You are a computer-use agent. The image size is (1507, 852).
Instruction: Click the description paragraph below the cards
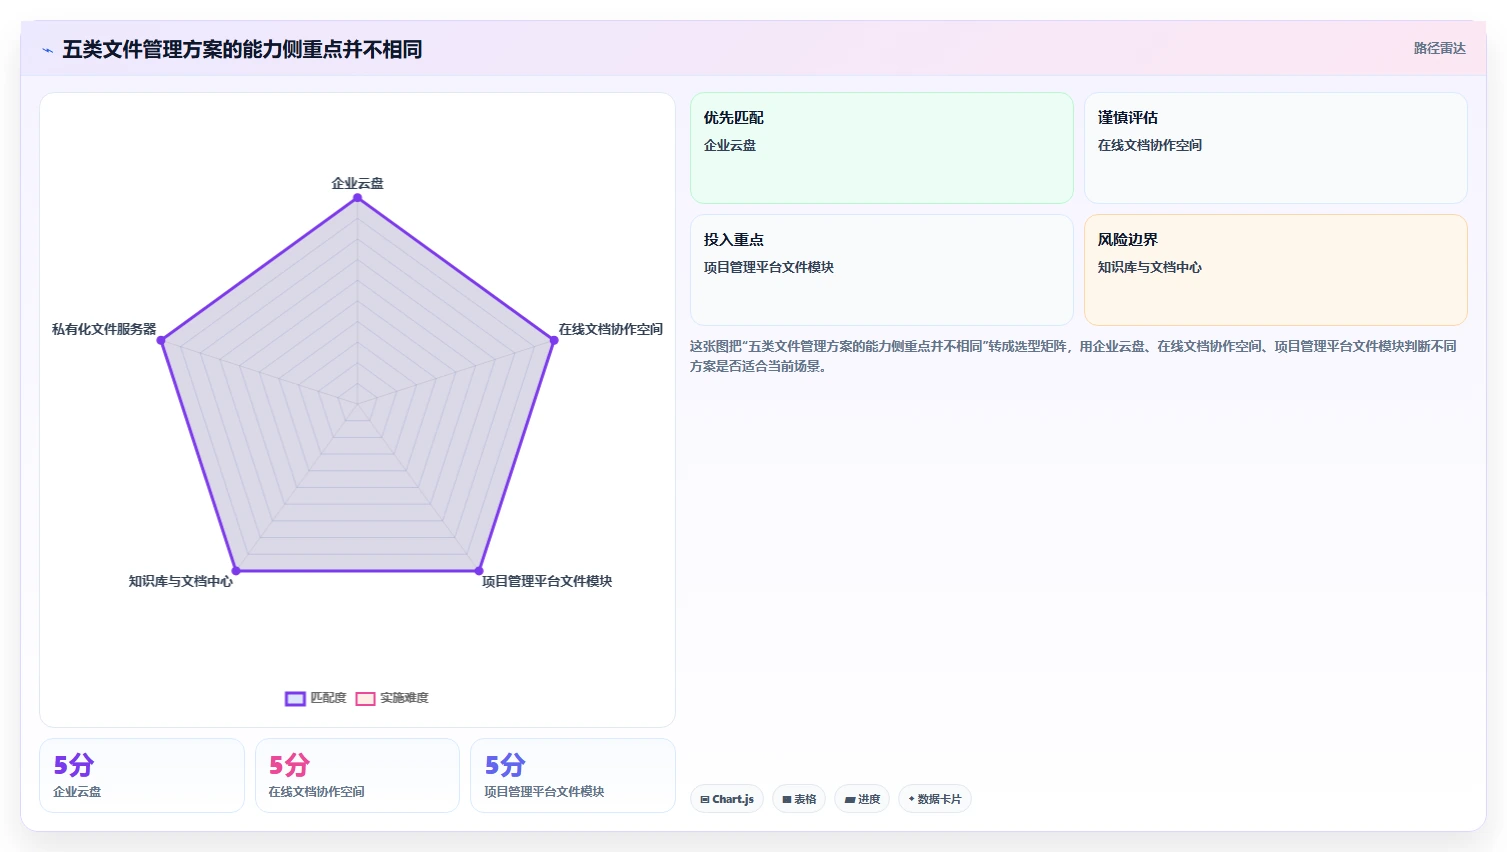[x=1073, y=356]
